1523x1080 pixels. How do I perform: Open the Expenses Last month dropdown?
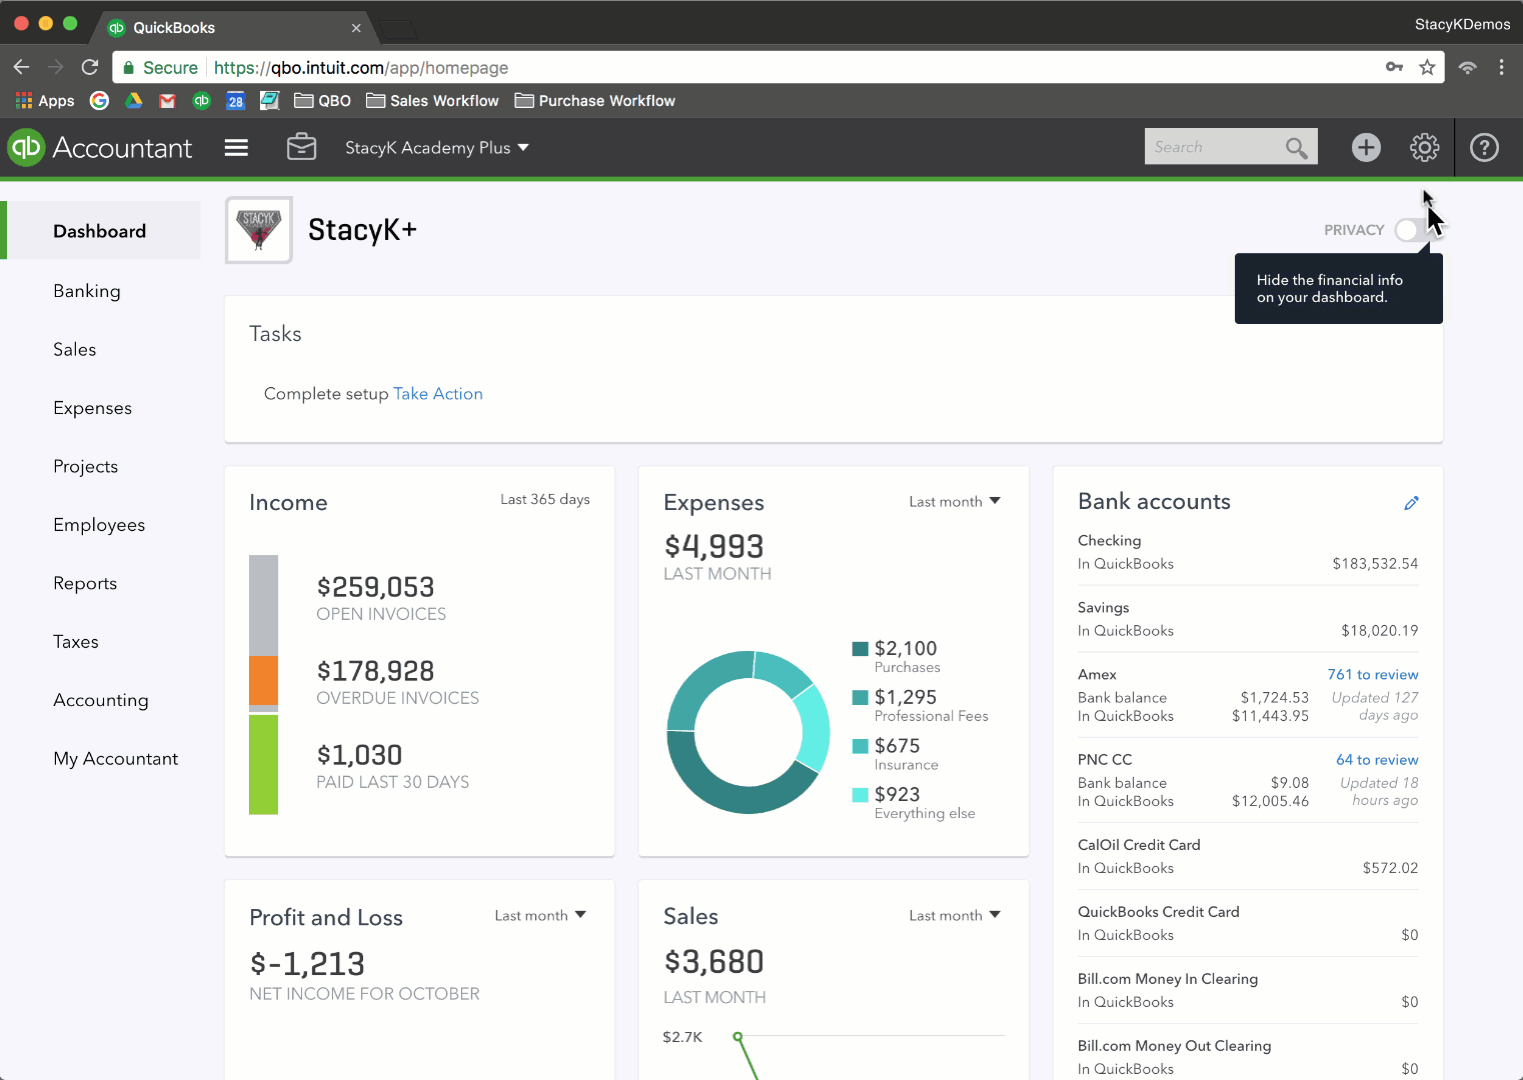pos(955,502)
